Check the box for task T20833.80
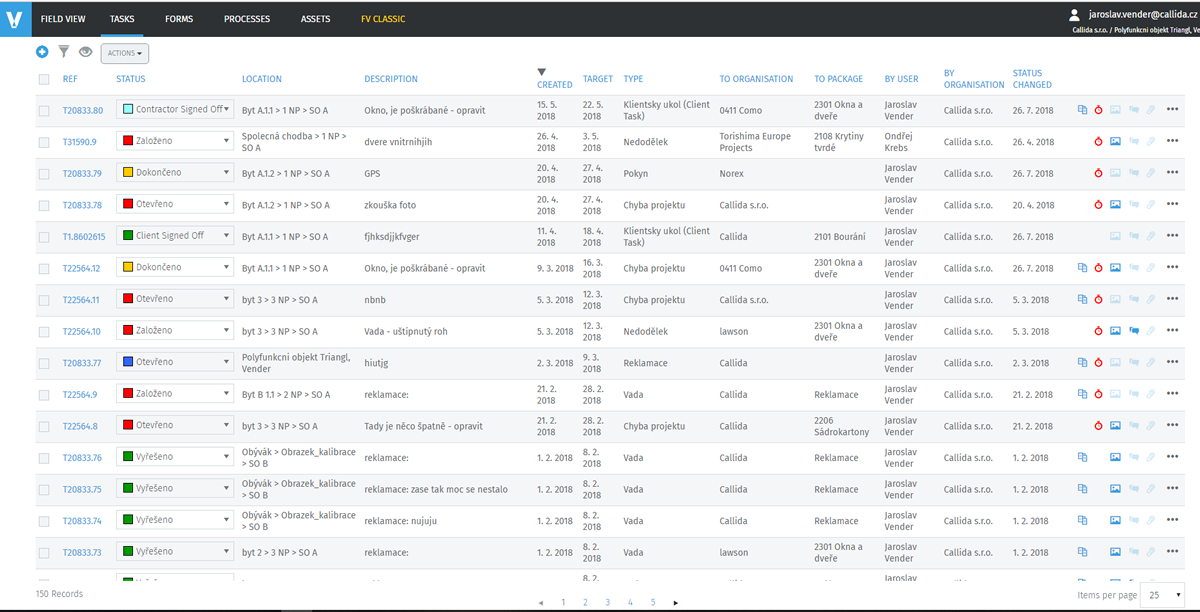The height and width of the screenshot is (612, 1200). pyautogui.click(x=44, y=110)
